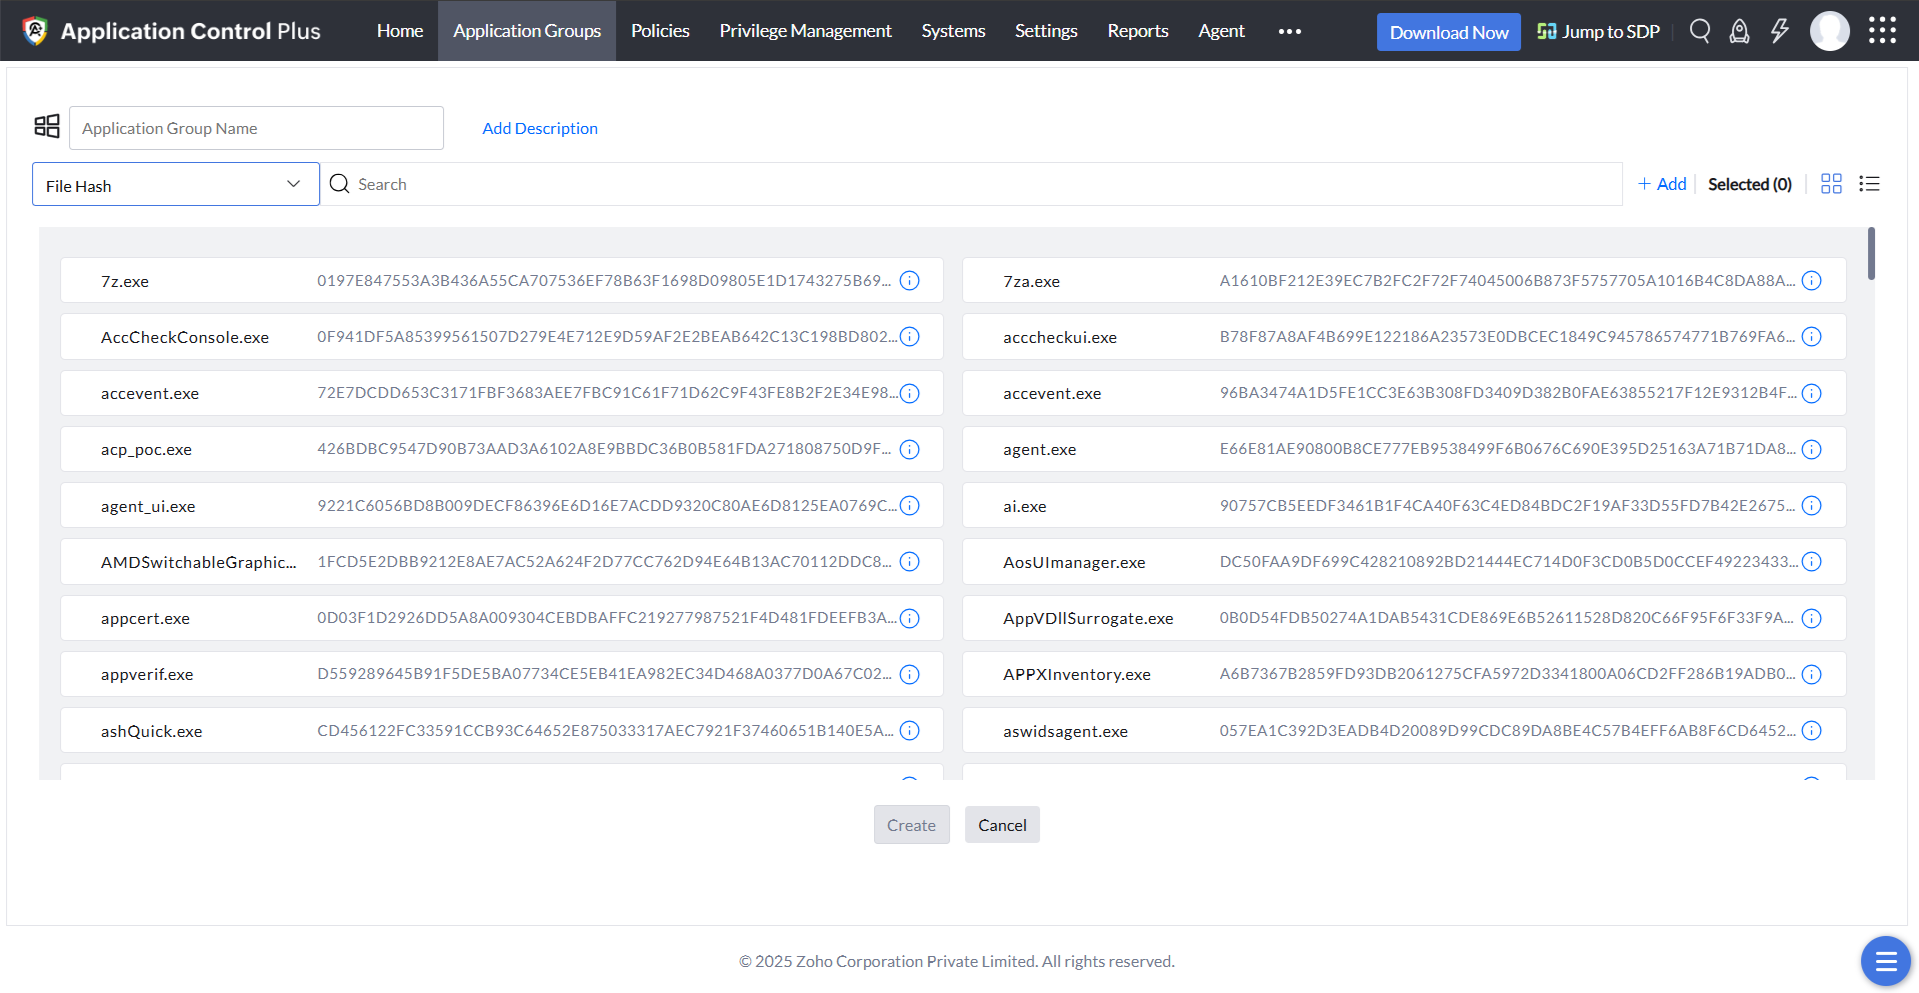Show info for 7za.exe hash
This screenshot has height=993, width=1919.
1812,281
